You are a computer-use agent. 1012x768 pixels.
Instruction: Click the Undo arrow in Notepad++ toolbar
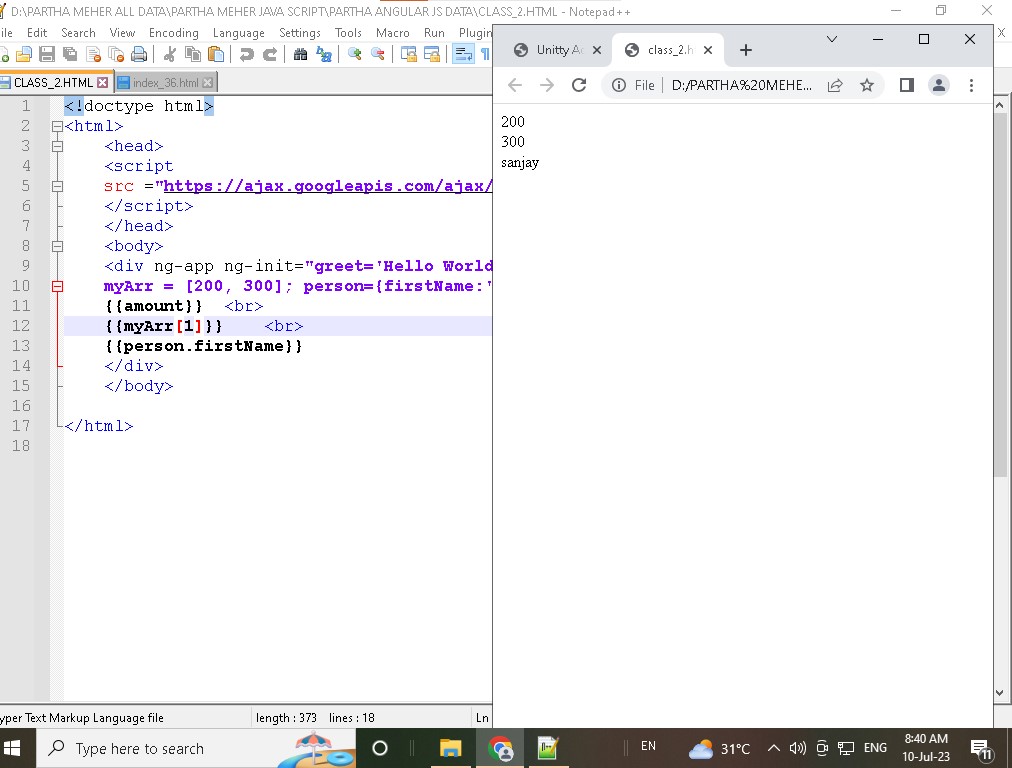pyautogui.click(x=246, y=55)
